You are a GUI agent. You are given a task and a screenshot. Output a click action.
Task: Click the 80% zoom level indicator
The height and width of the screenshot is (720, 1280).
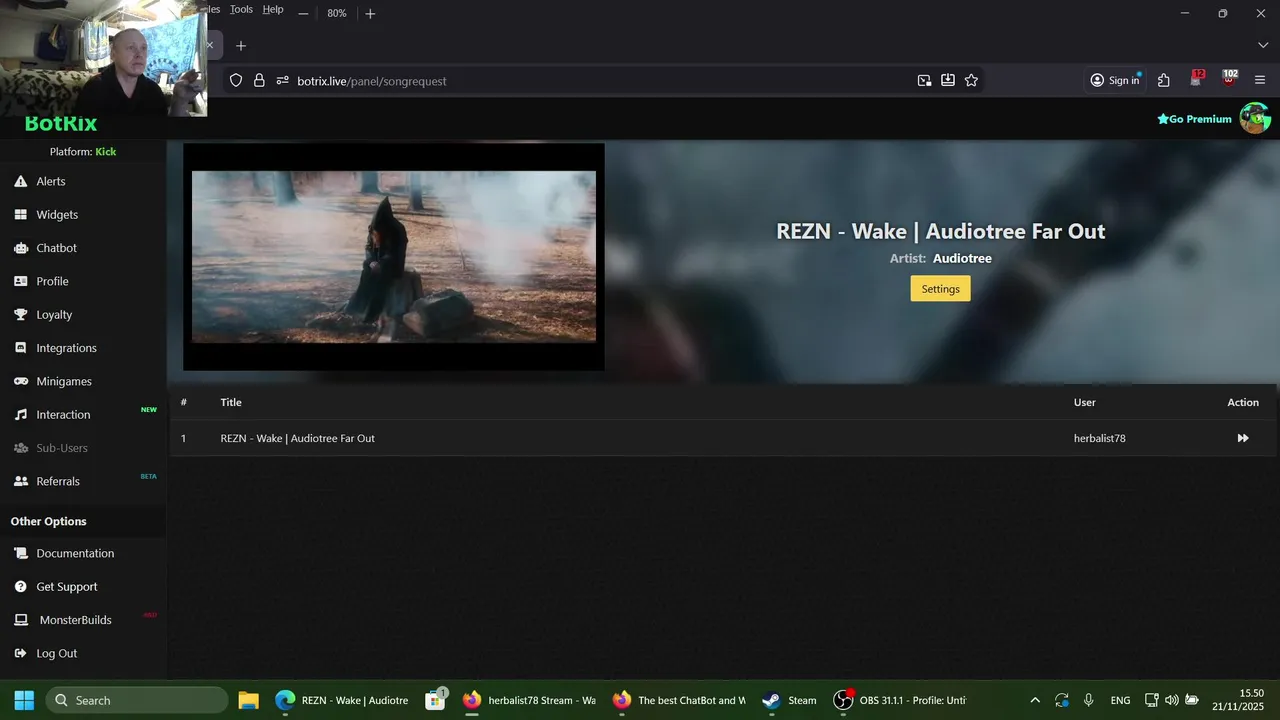[x=337, y=13]
